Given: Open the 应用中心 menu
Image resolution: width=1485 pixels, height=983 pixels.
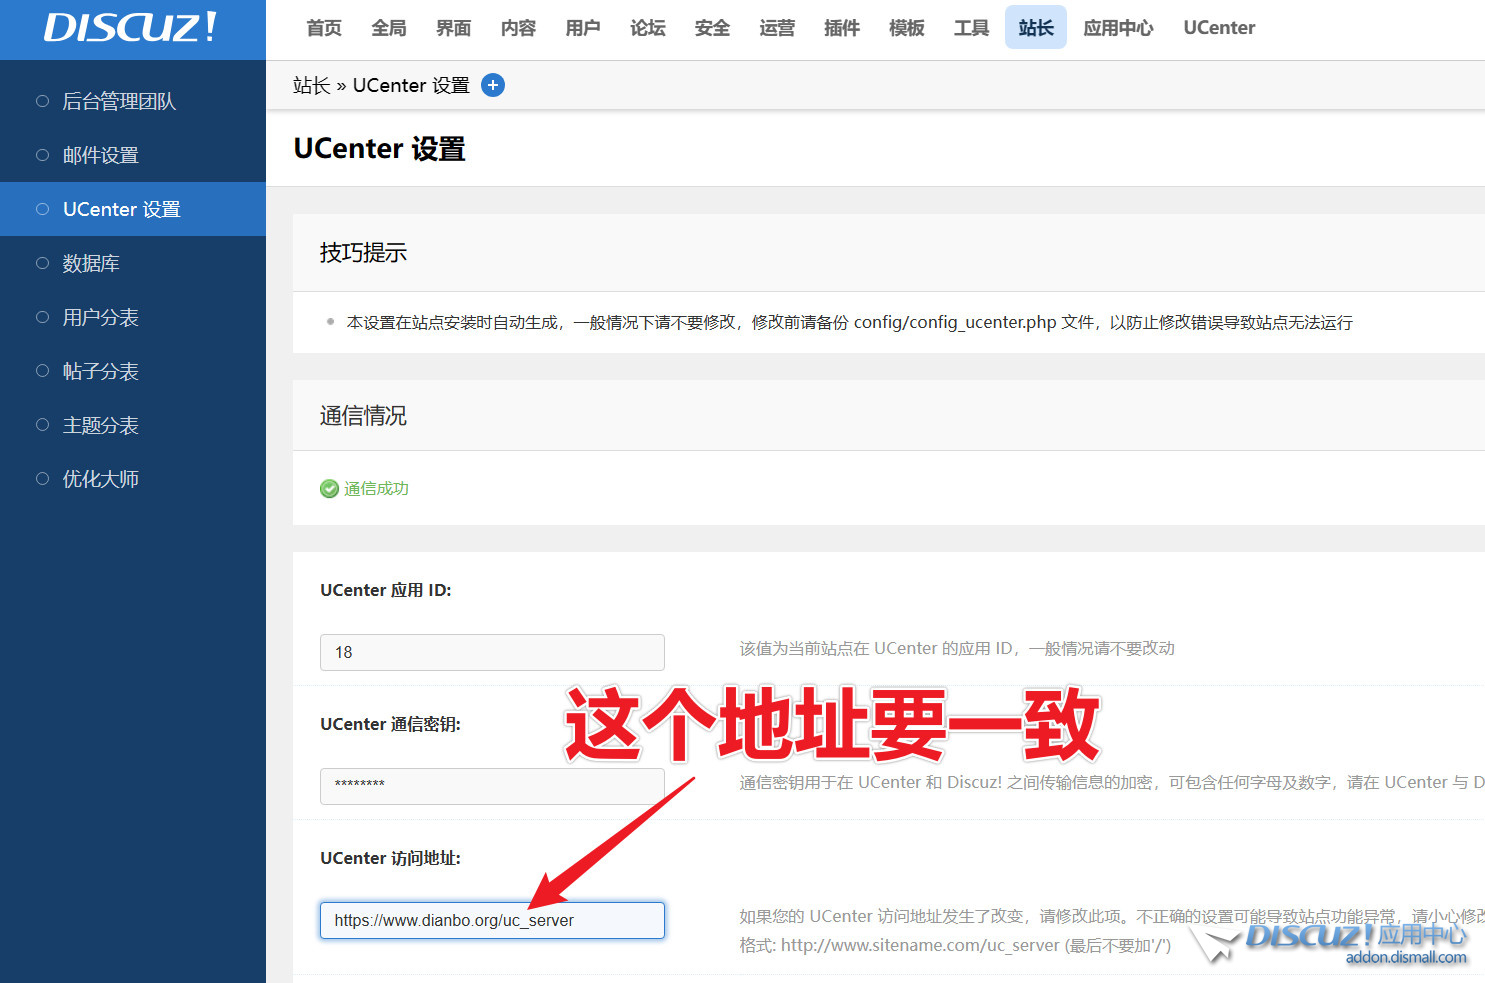Looking at the screenshot, I should coord(1118,28).
